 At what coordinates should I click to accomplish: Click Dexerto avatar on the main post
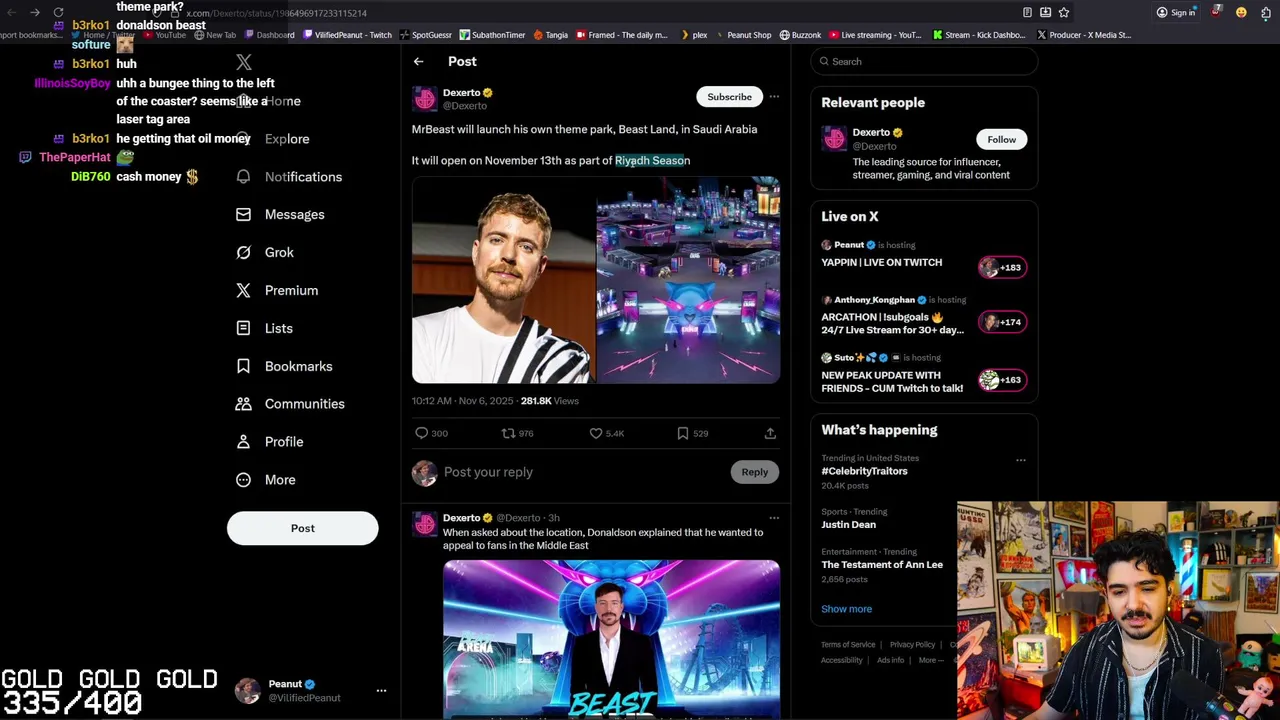click(x=425, y=99)
